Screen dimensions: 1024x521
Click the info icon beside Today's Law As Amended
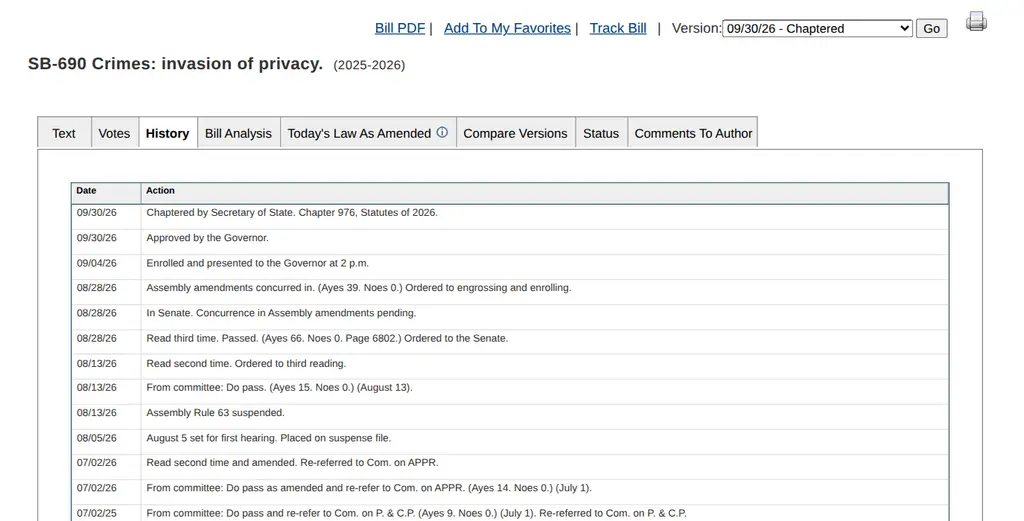pyautogui.click(x=442, y=133)
